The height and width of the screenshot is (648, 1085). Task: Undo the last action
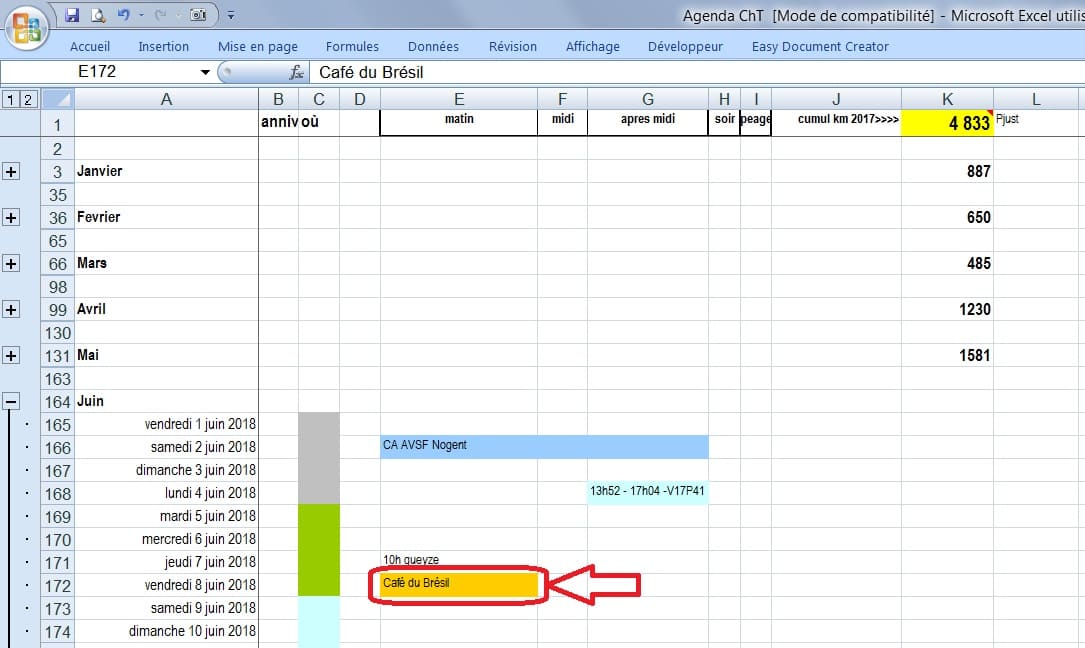[123, 15]
